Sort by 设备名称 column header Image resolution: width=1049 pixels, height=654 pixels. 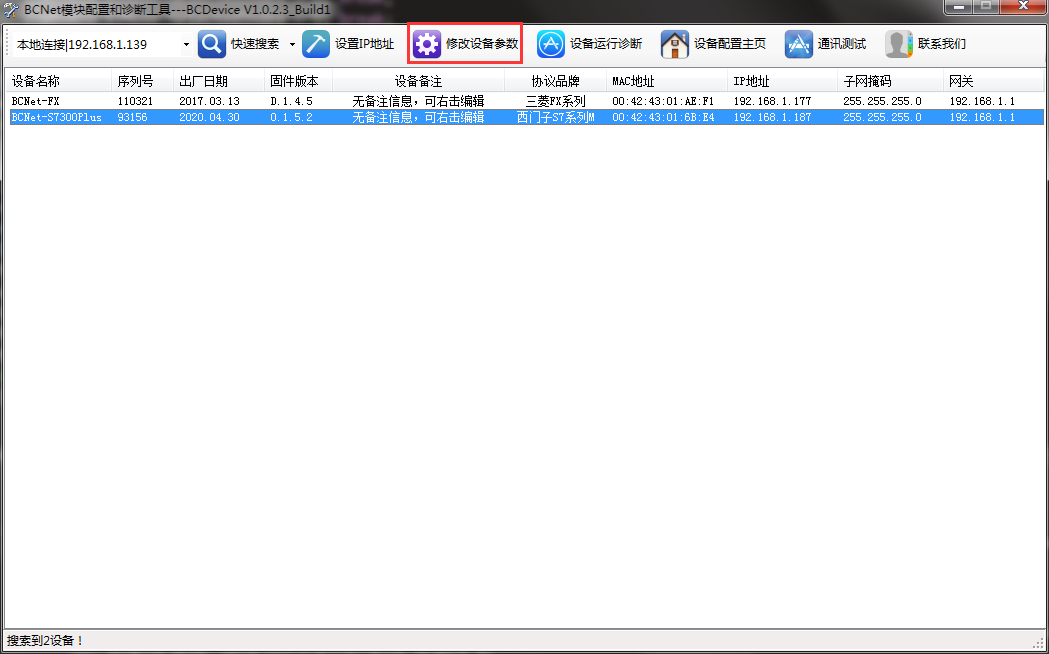(36, 81)
